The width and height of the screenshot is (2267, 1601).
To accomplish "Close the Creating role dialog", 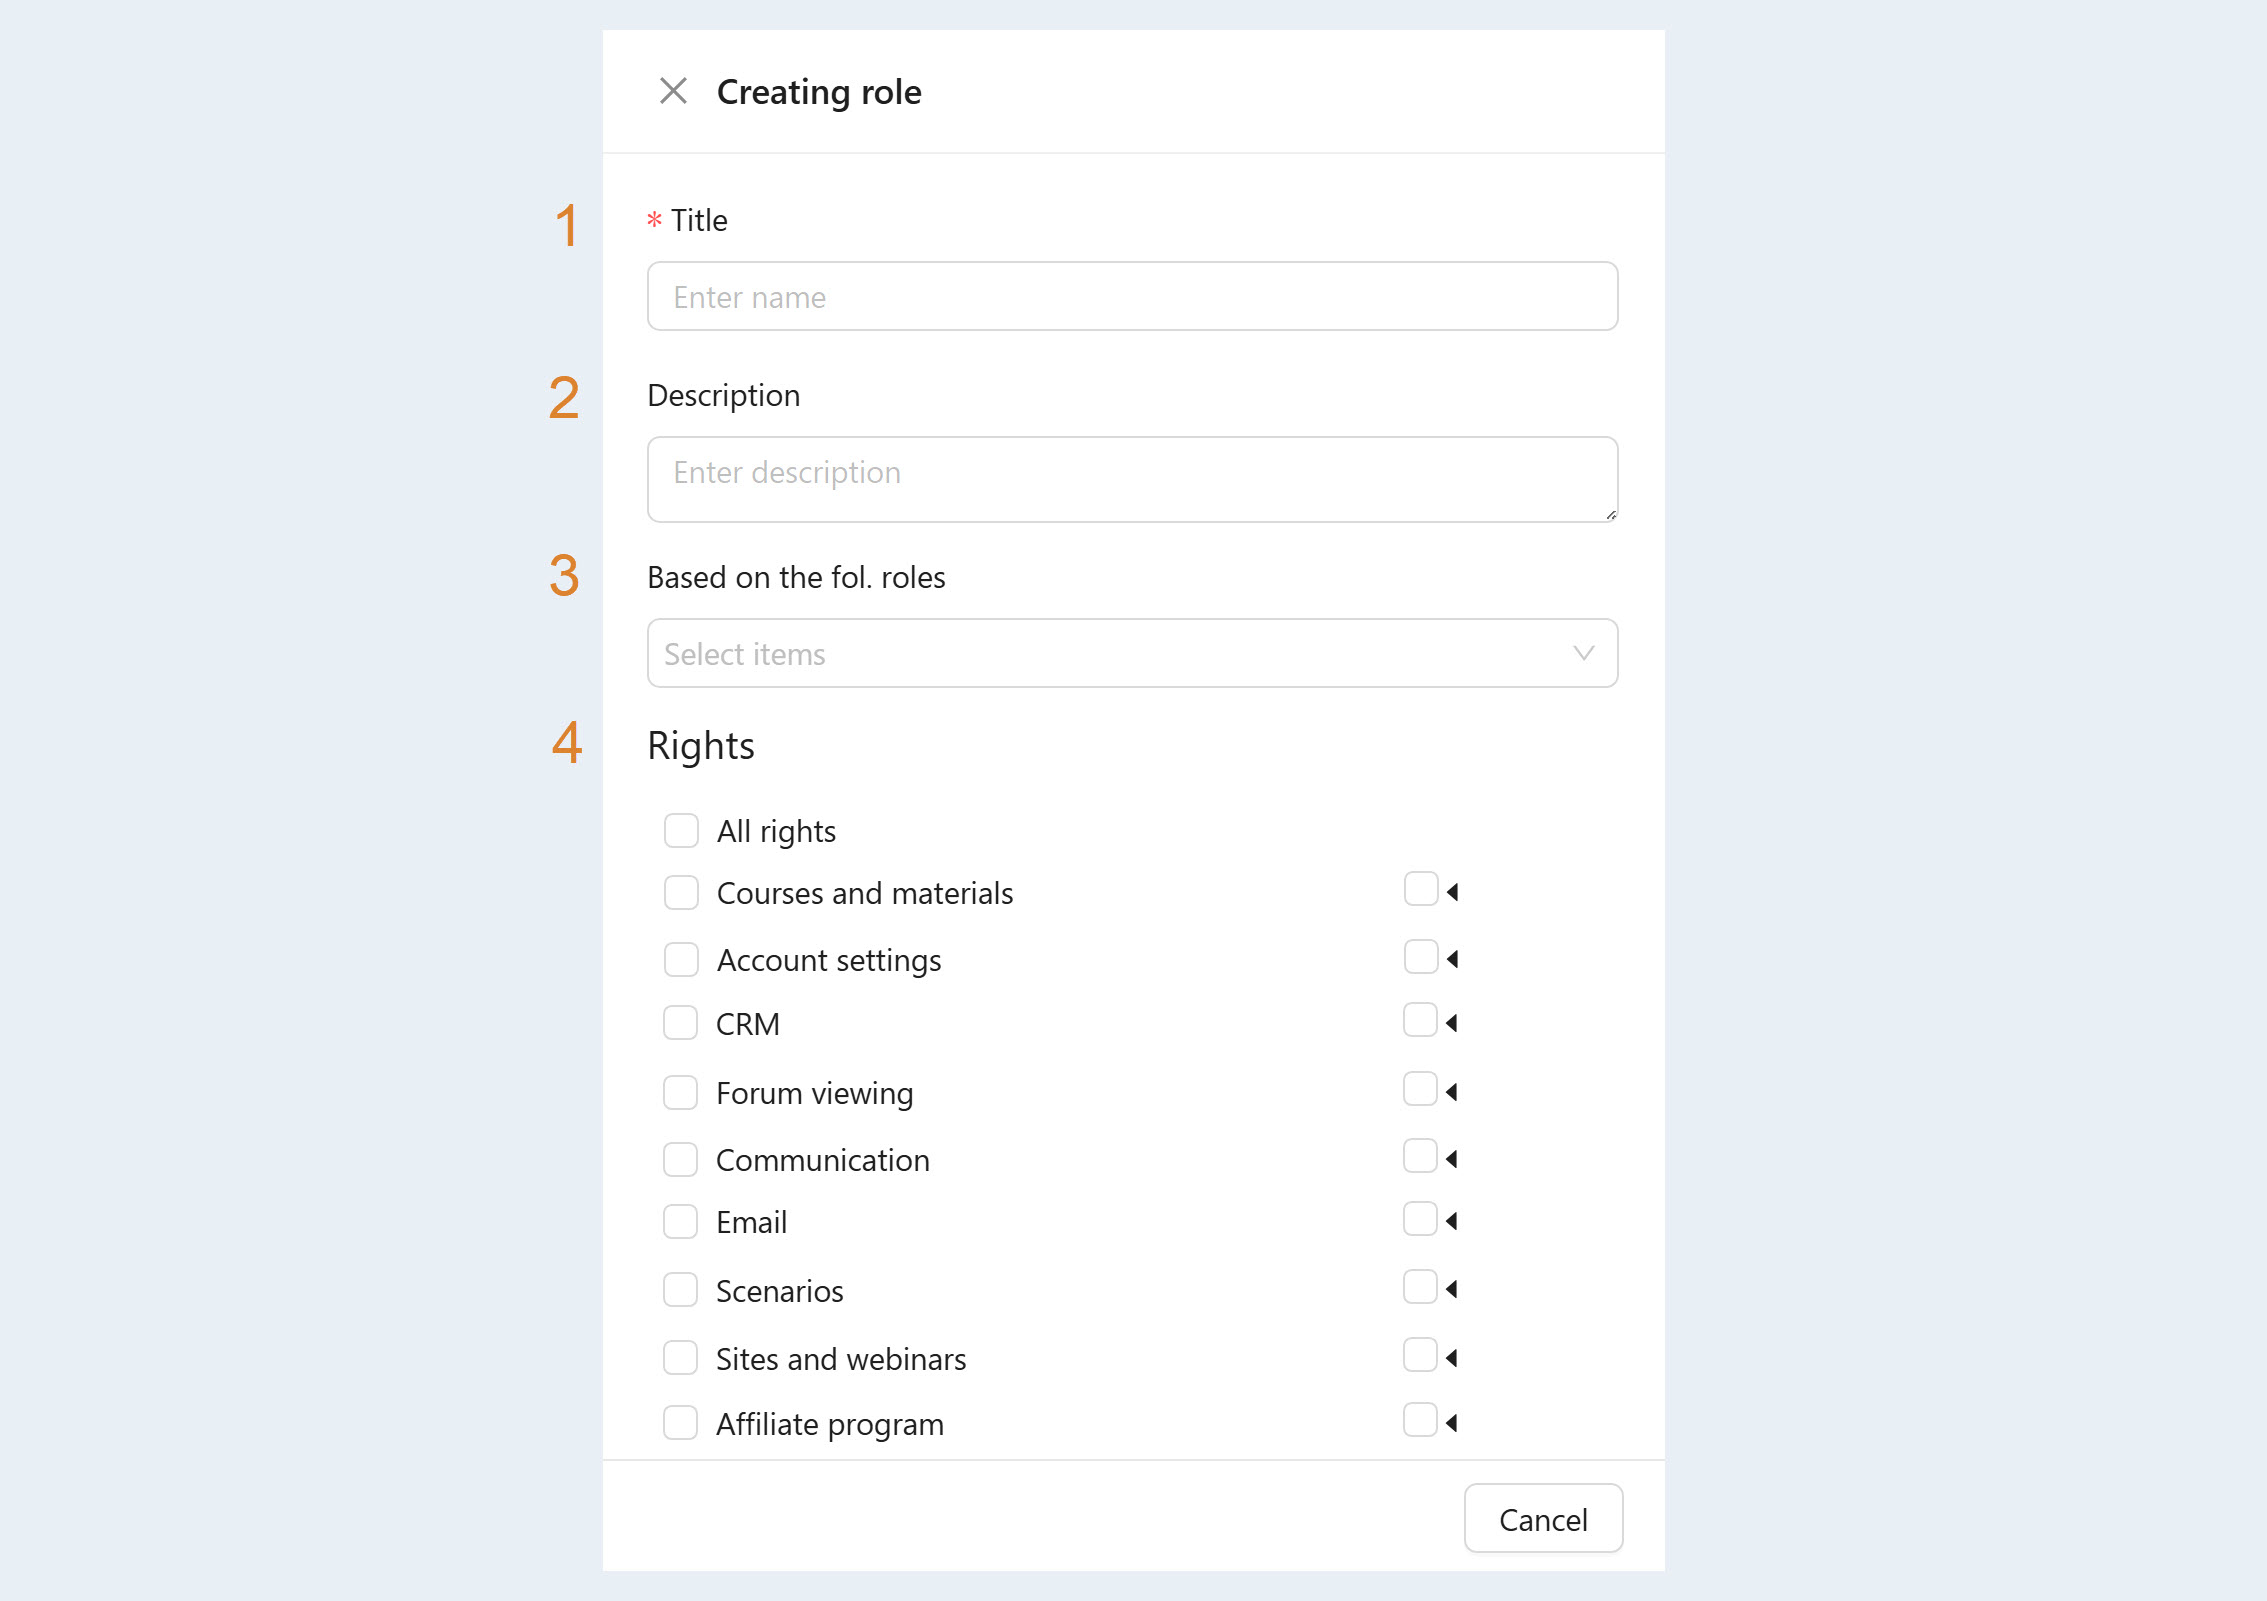I will [x=673, y=91].
